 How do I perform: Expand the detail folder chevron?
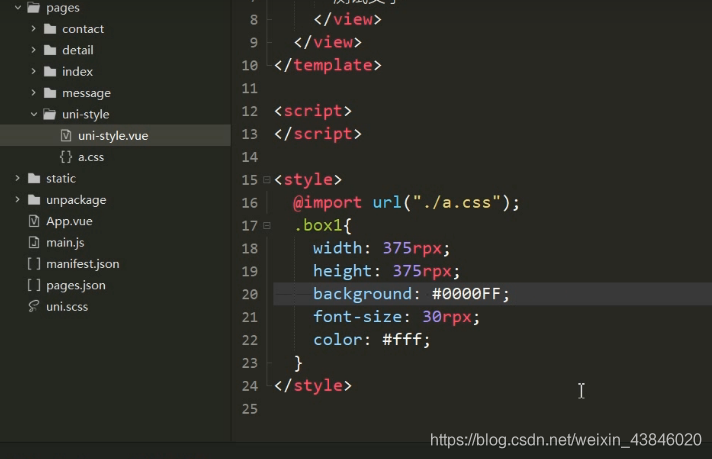[x=33, y=49]
